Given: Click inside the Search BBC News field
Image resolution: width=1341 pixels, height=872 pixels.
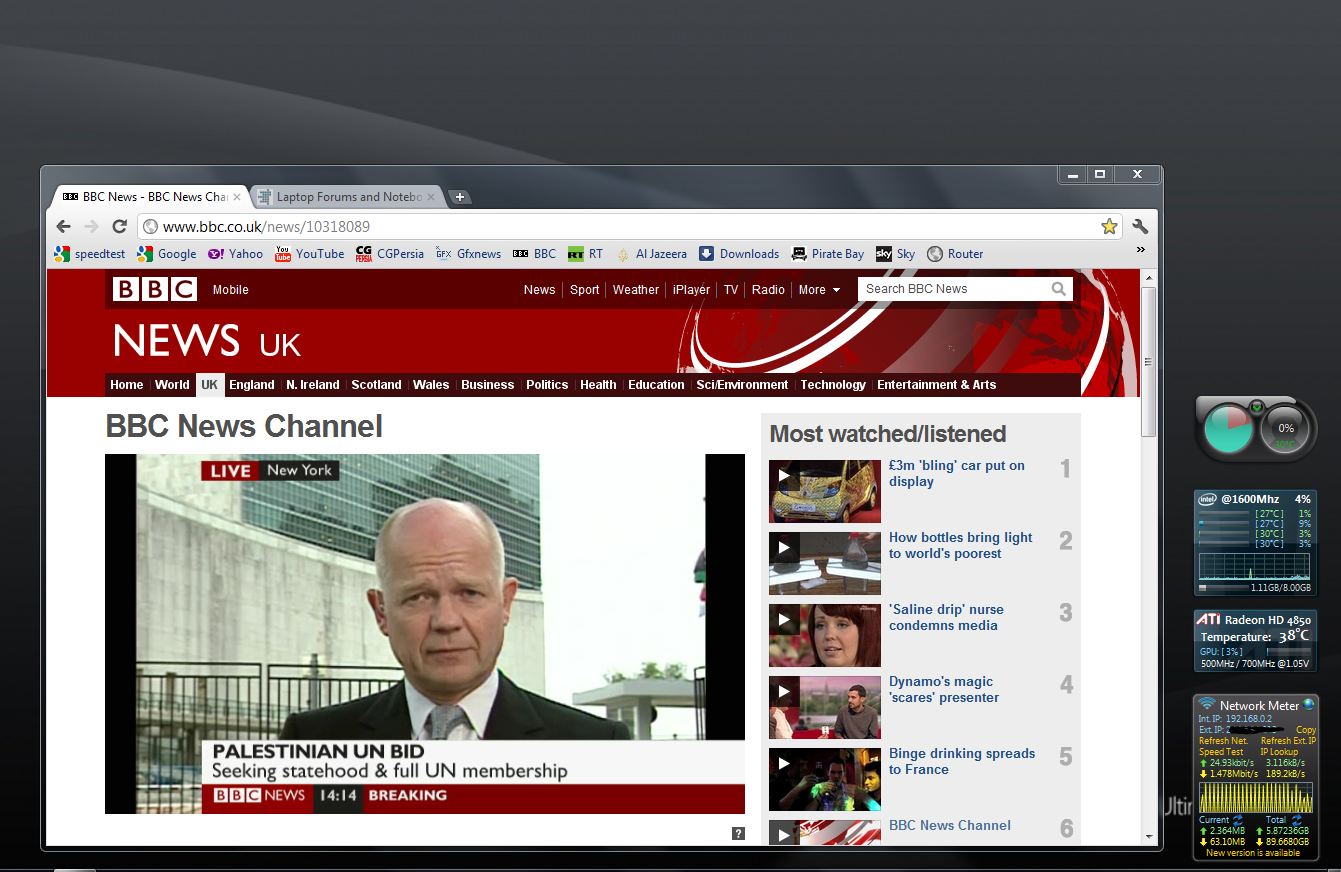Looking at the screenshot, I should (x=955, y=289).
